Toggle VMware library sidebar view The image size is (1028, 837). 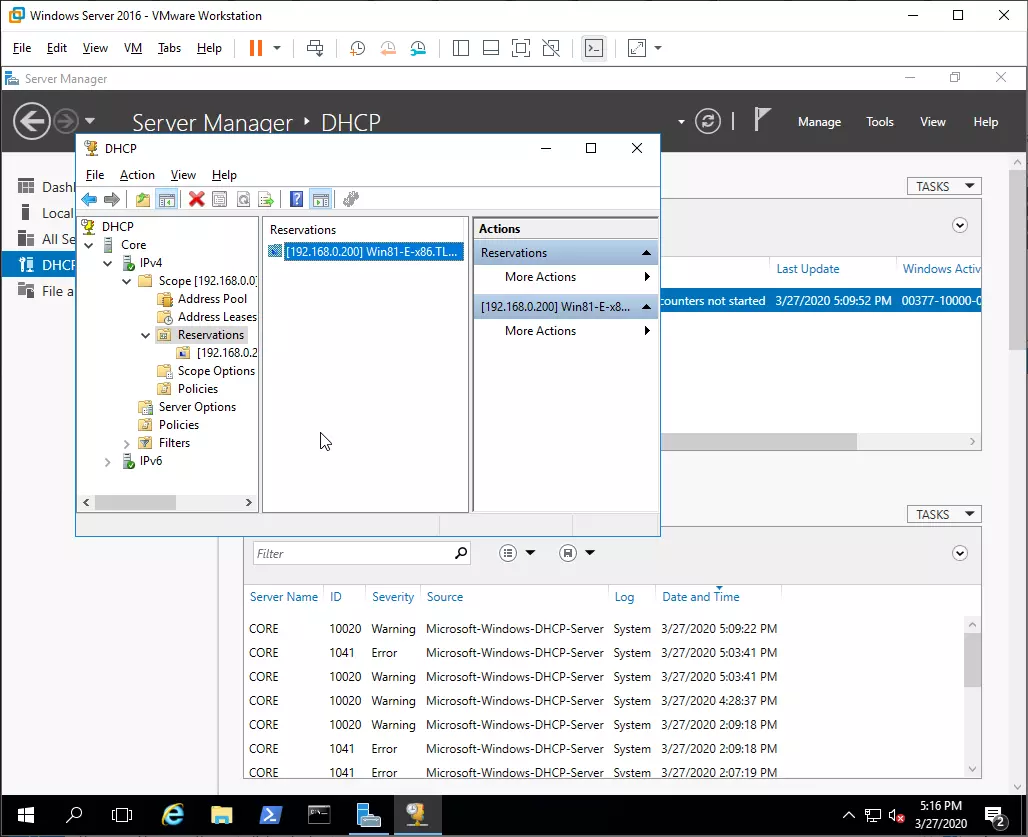coord(461,48)
